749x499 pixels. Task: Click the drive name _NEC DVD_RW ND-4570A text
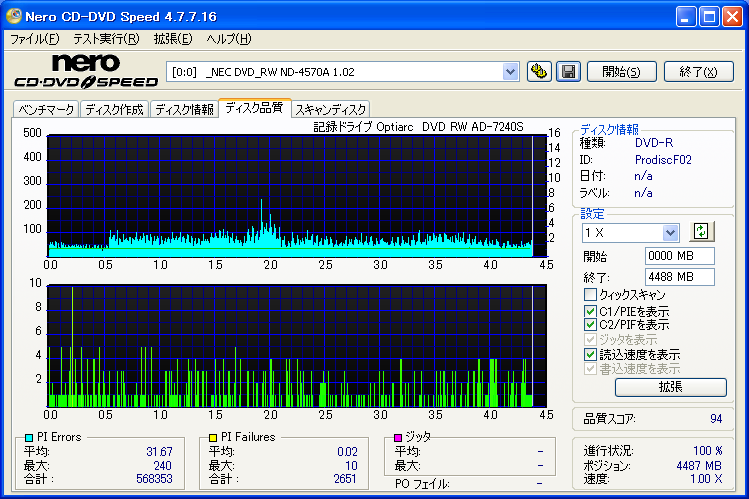click(280, 72)
